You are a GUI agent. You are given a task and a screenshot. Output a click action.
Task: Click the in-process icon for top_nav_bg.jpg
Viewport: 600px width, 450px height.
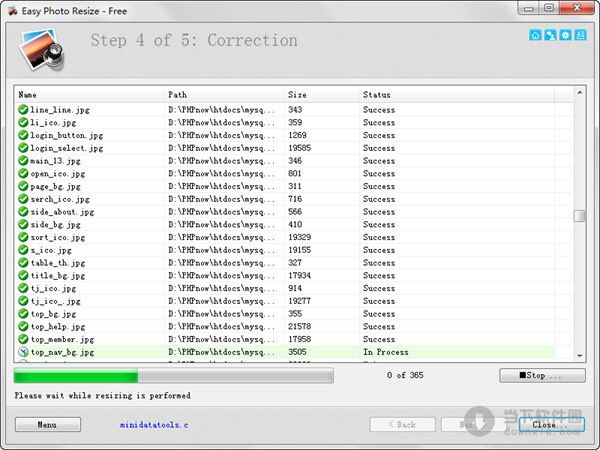click(x=23, y=352)
